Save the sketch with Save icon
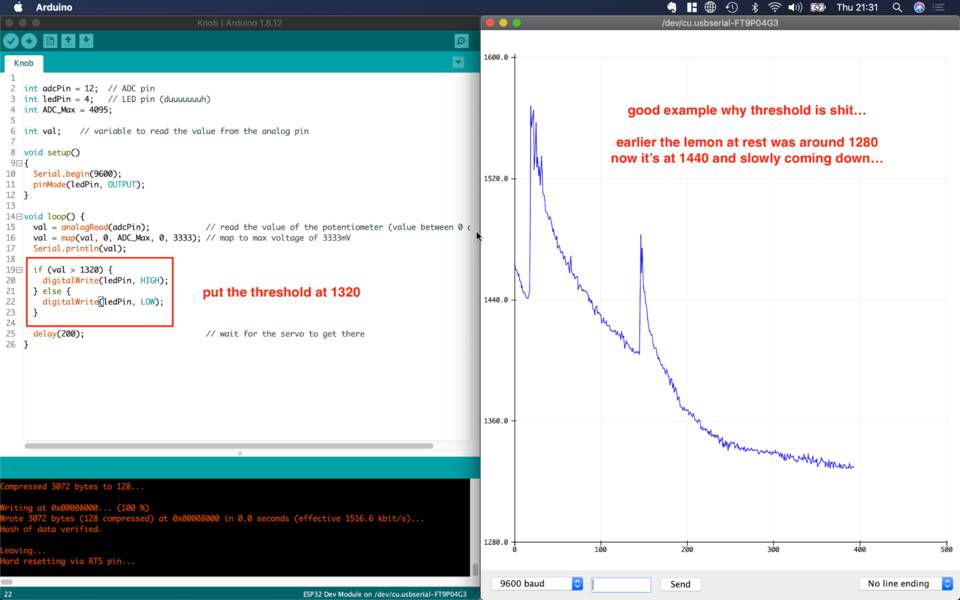This screenshot has width=960, height=600. pyautogui.click(x=86, y=41)
